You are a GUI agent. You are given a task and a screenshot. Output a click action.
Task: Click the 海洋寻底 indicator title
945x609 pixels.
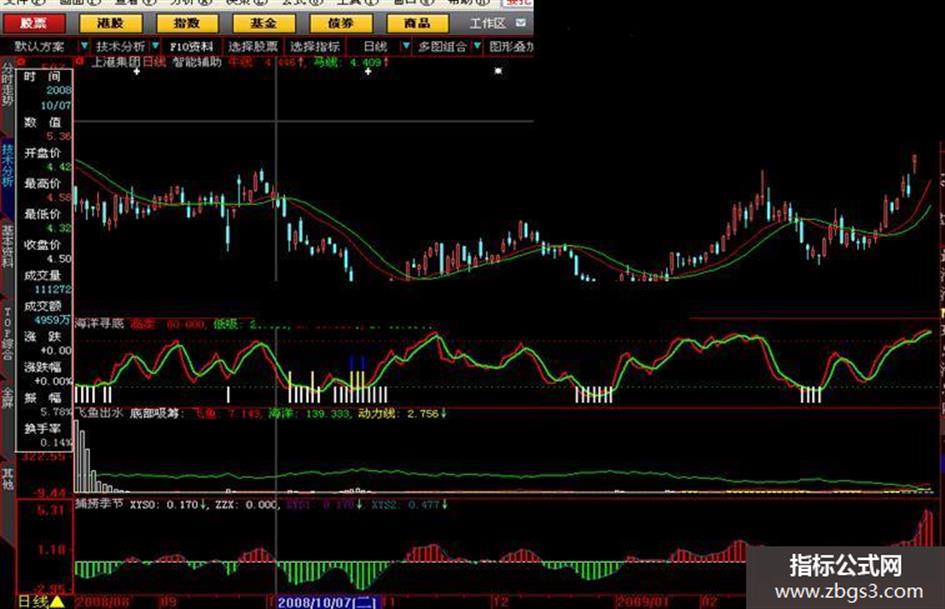click(99, 324)
